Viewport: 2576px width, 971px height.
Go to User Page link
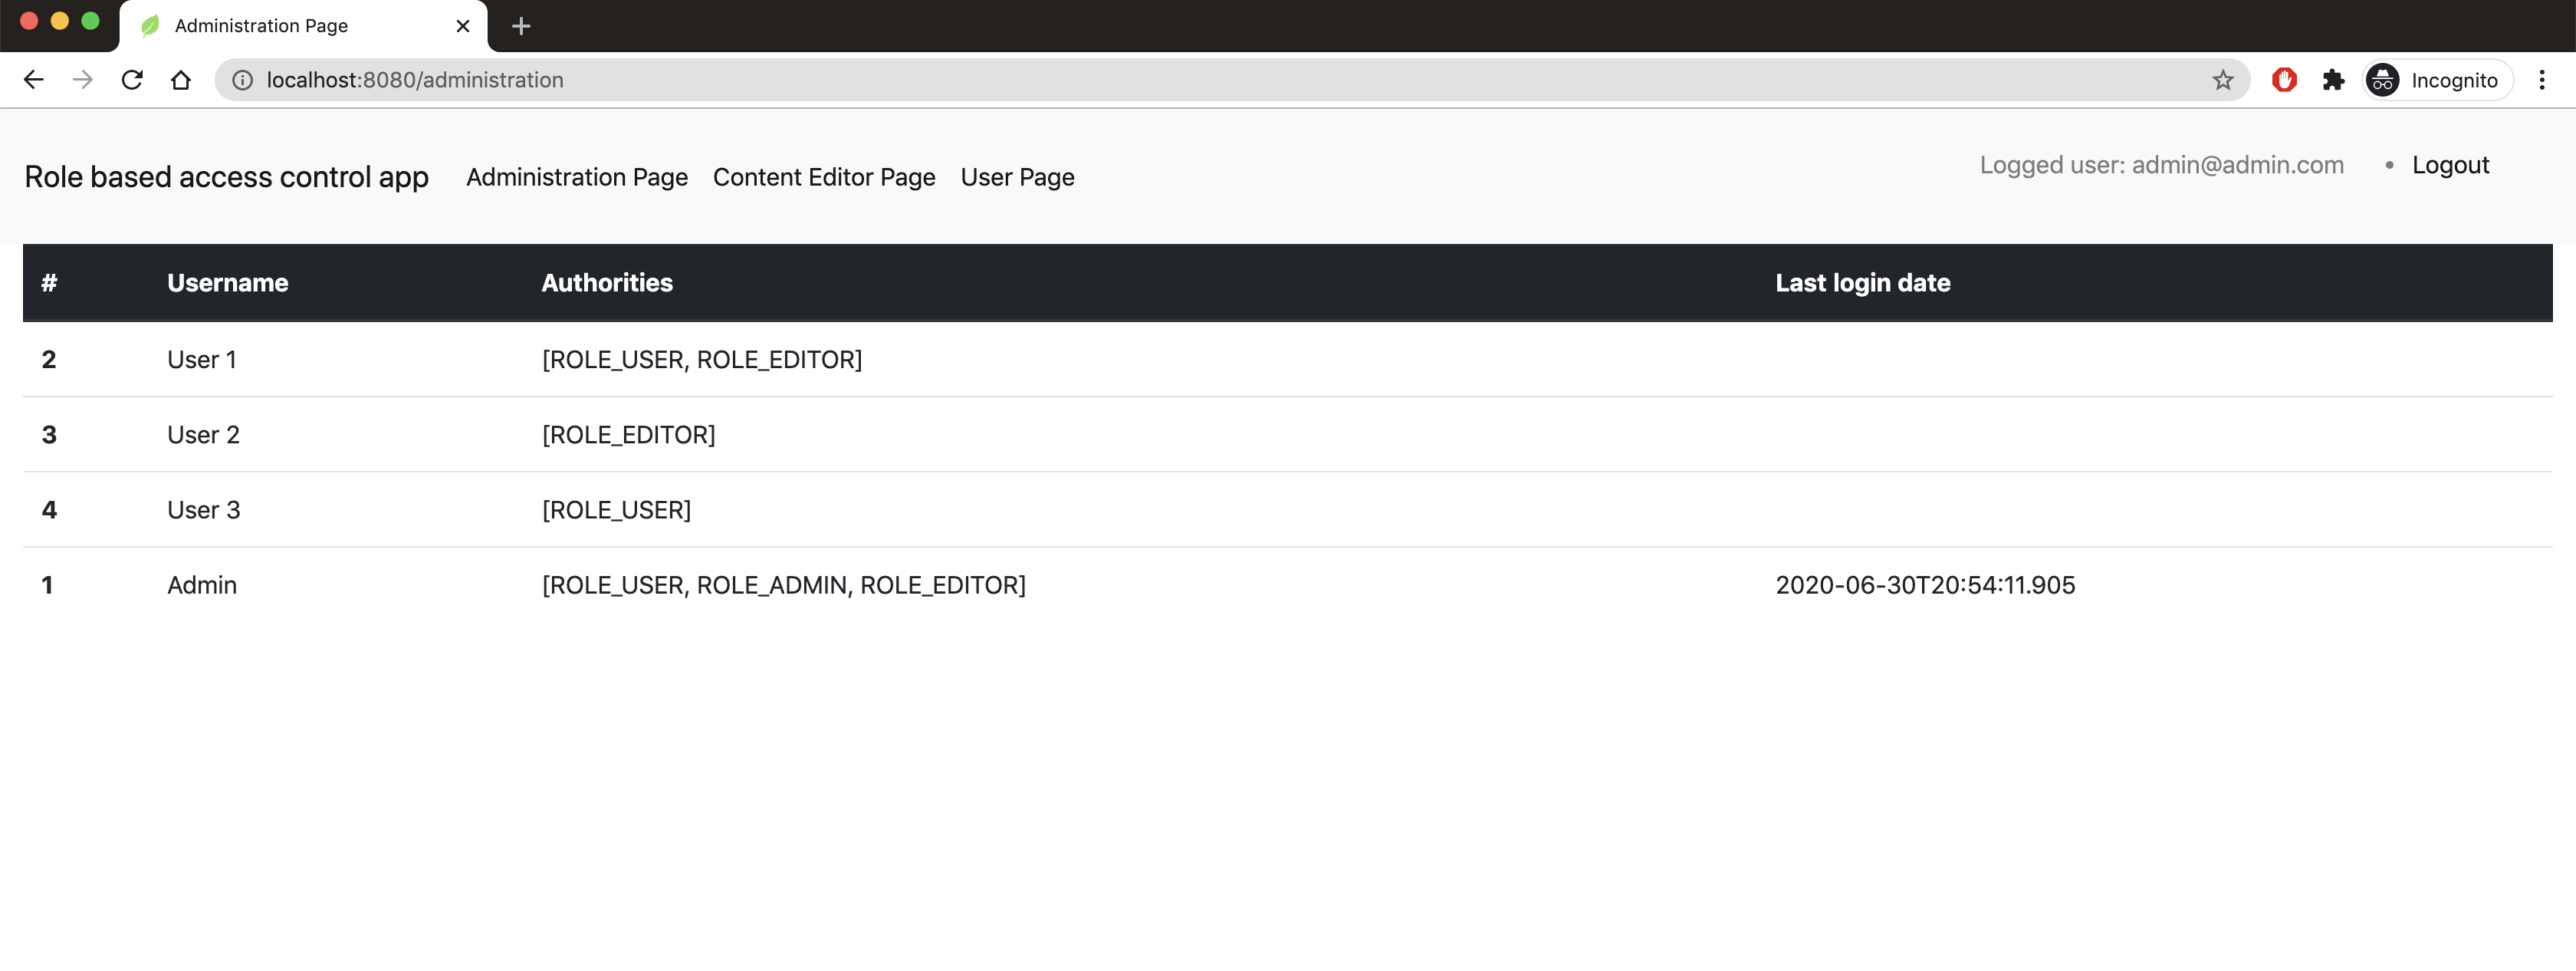[x=1017, y=177]
